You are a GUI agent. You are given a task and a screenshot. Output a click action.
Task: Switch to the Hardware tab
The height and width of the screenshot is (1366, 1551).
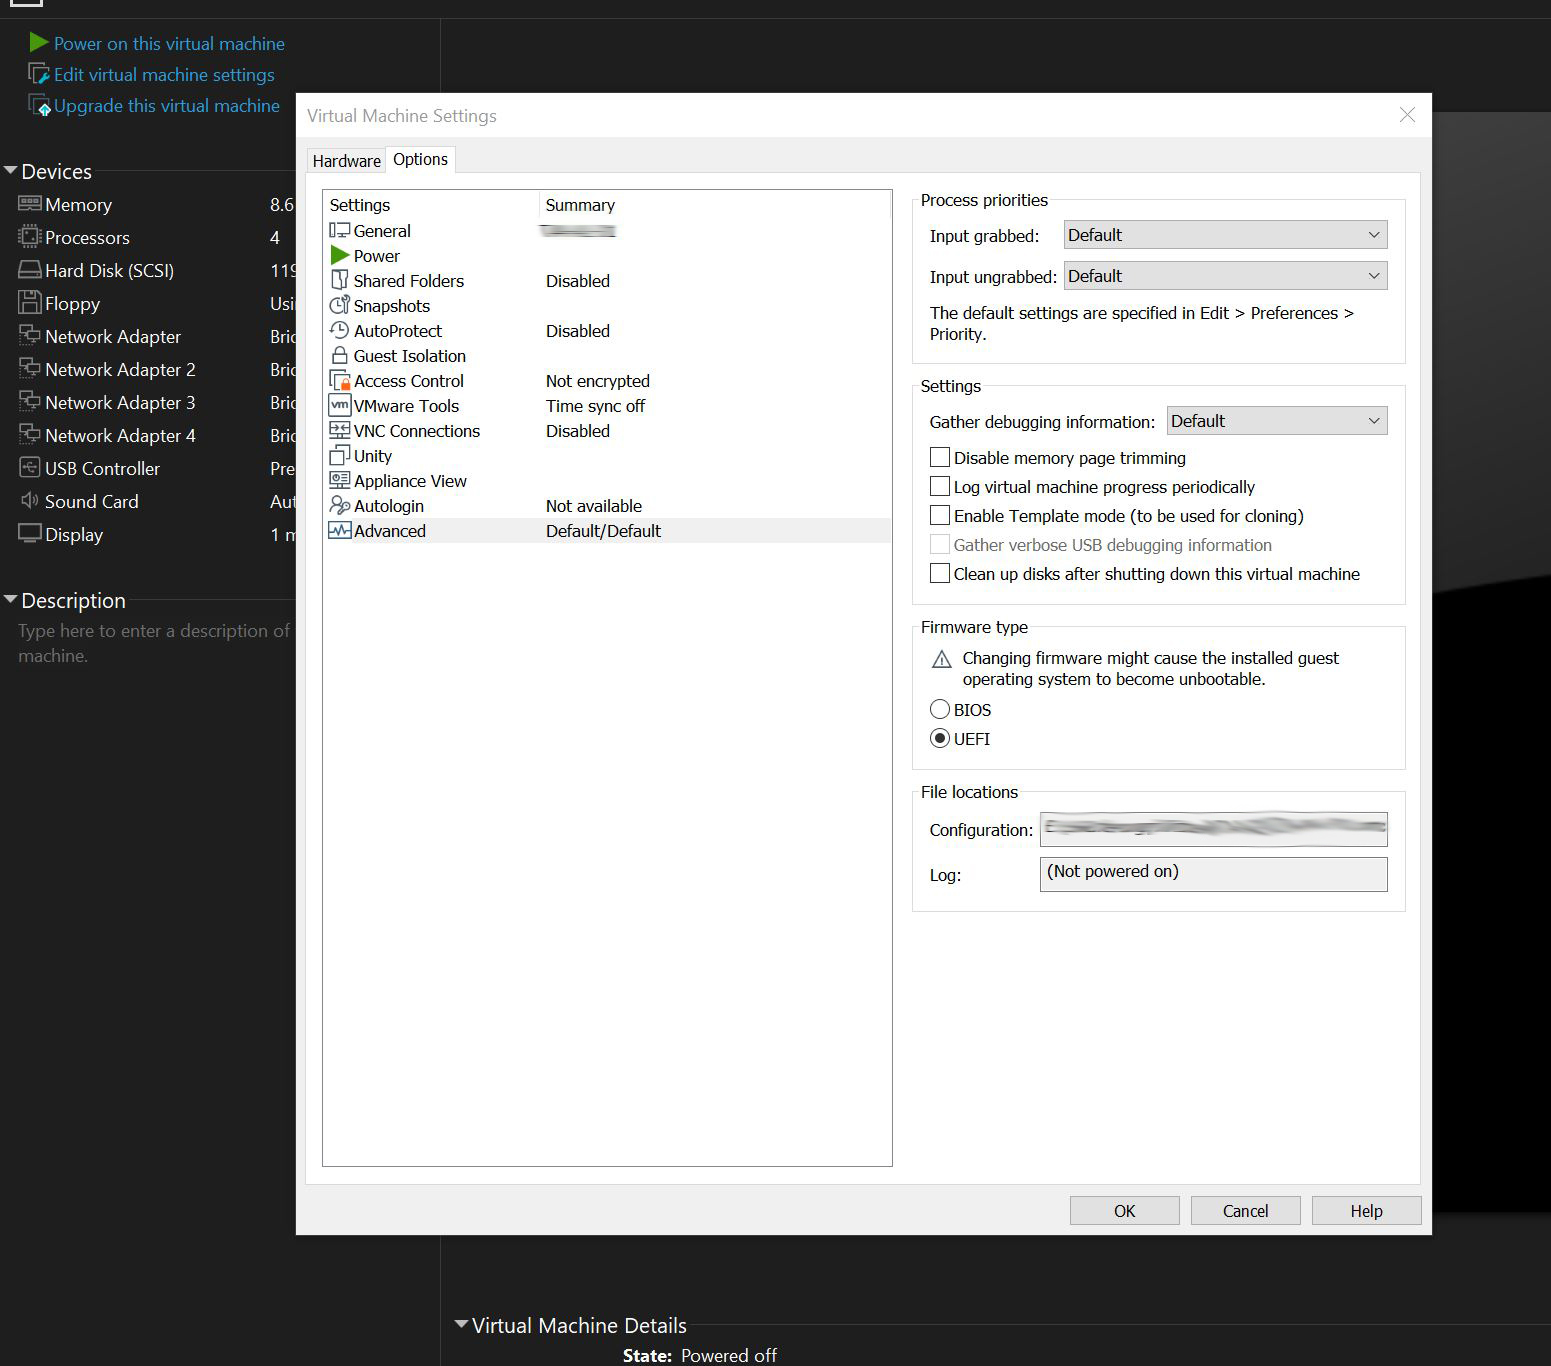pyautogui.click(x=346, y=161)
